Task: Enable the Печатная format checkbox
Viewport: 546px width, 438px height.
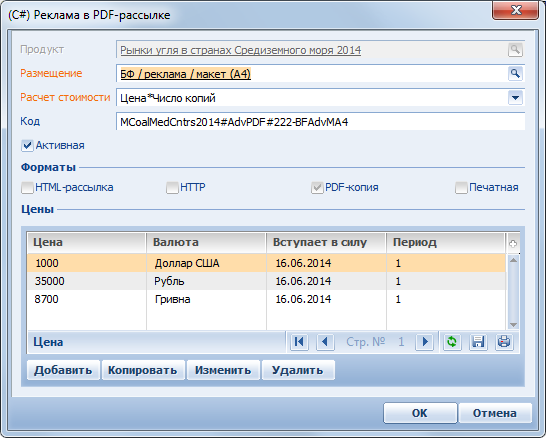Action: point(461,188)
